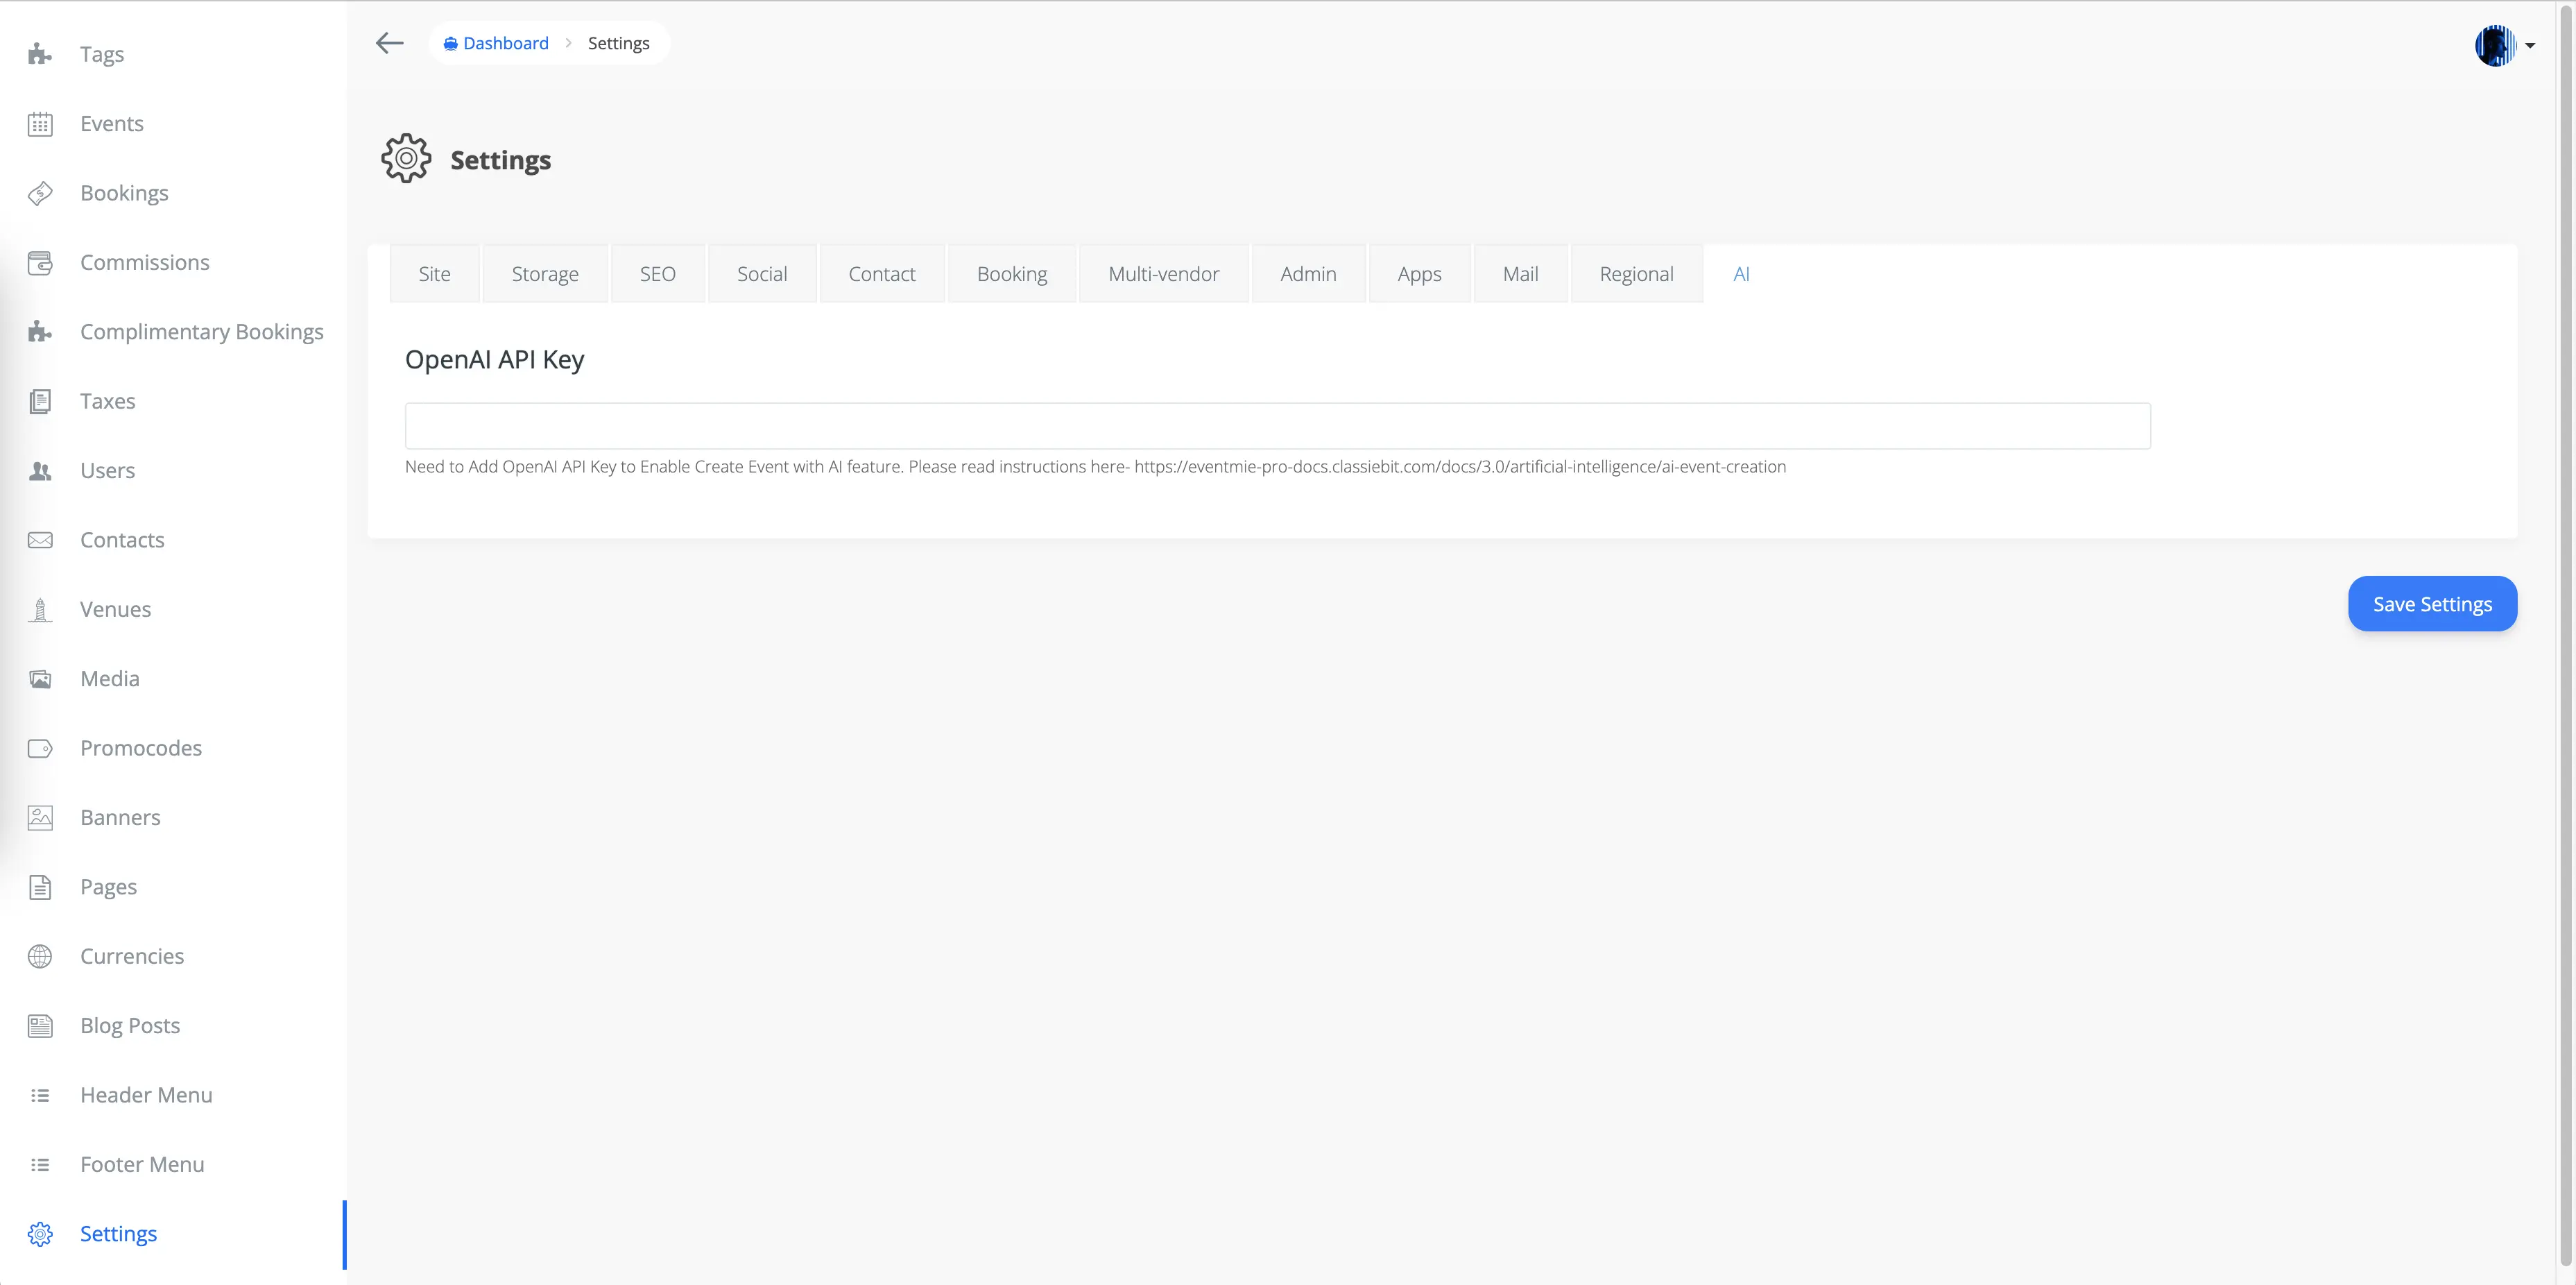
Task: Open the SEO tab
Action: pyautogui.click(x=658, y=273)
